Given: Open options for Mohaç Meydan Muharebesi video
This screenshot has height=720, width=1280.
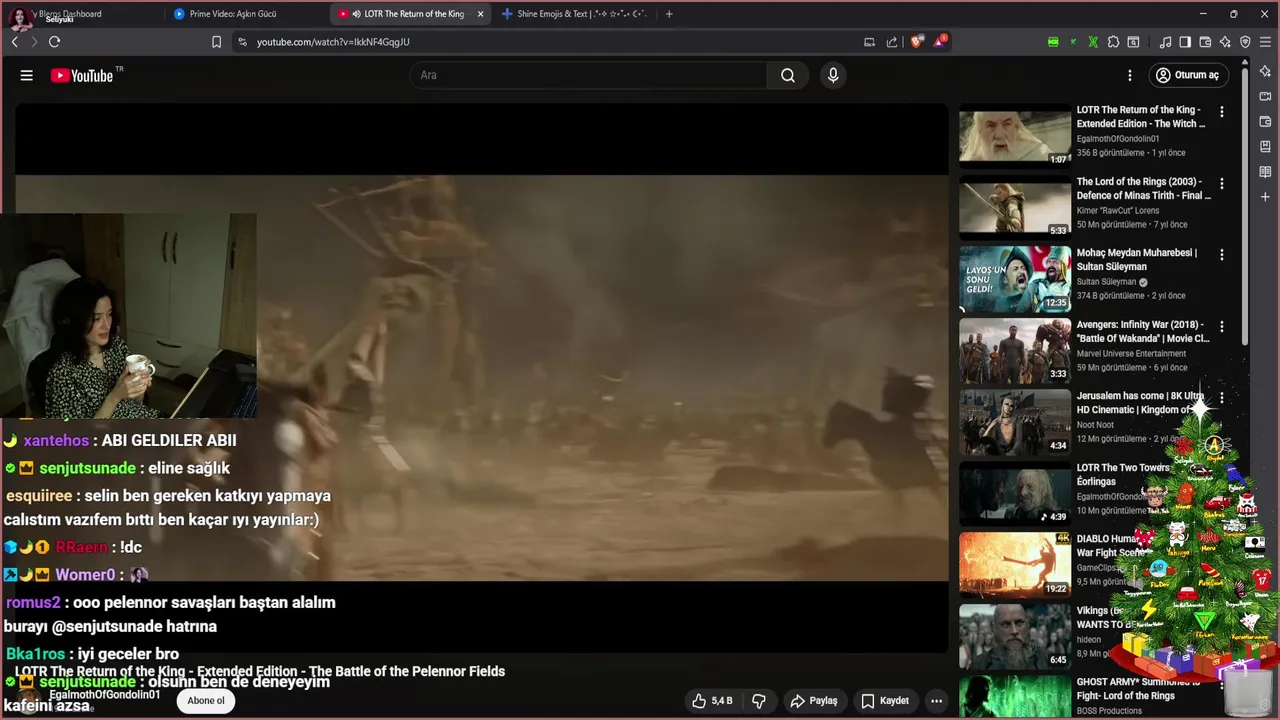Looking at the screenshot, I should tap(1221, 255).
